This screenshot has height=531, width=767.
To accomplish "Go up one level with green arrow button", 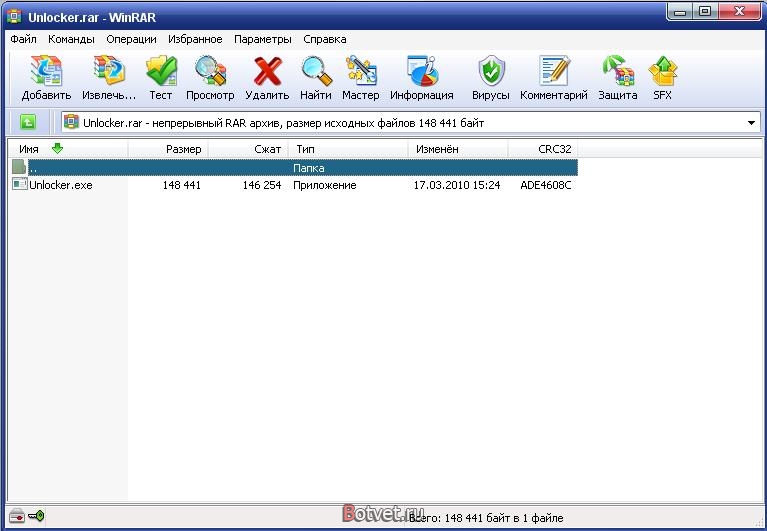I will coord(28,122).
